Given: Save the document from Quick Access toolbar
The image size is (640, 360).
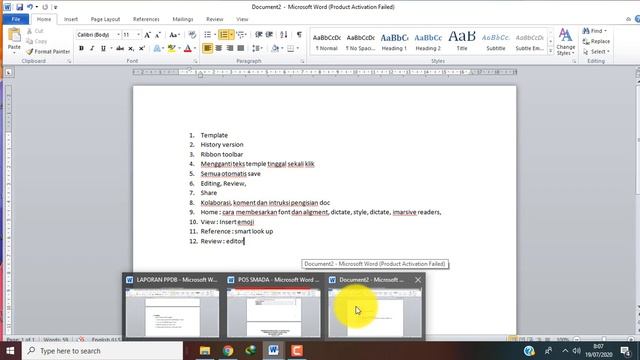Looking at the screenshot, I should pos(20,7).
